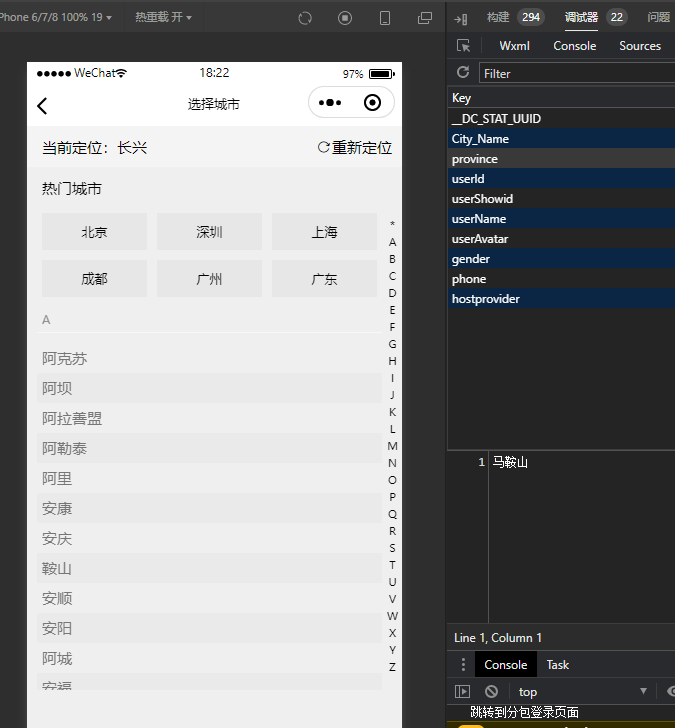The height and width of the screenshot is (728, 675).
Task: Toggle the console sidebar panel icon
Action: [462, 691]
